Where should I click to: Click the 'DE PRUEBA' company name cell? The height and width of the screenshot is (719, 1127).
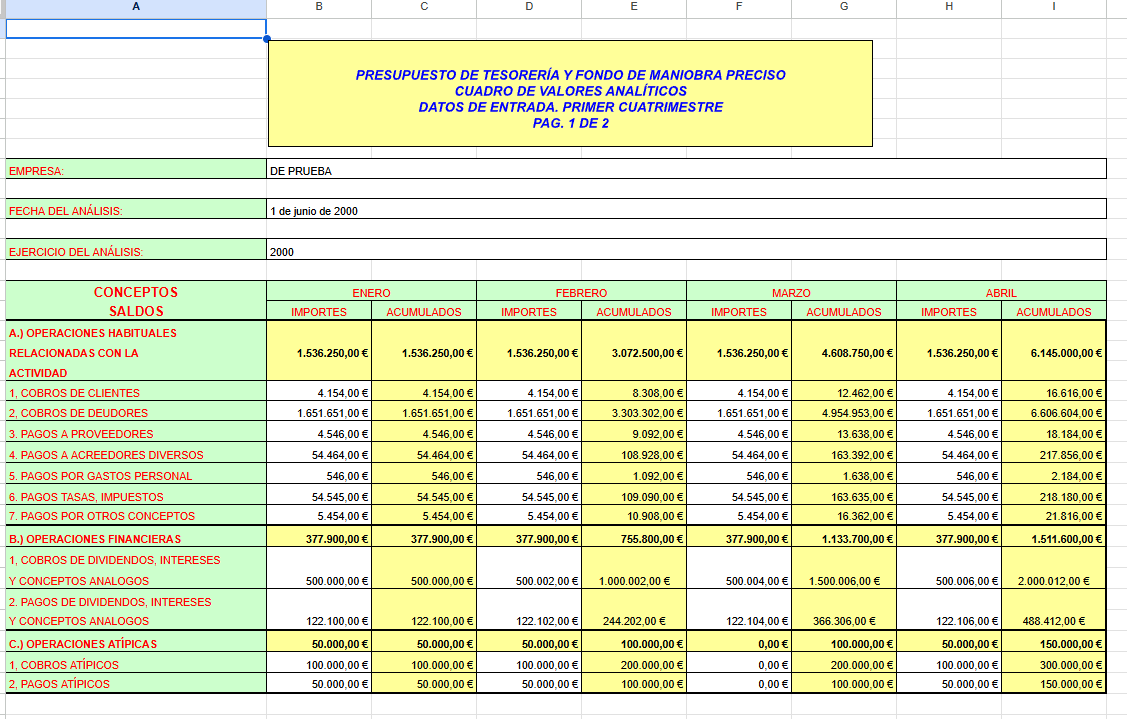(686, 171)
